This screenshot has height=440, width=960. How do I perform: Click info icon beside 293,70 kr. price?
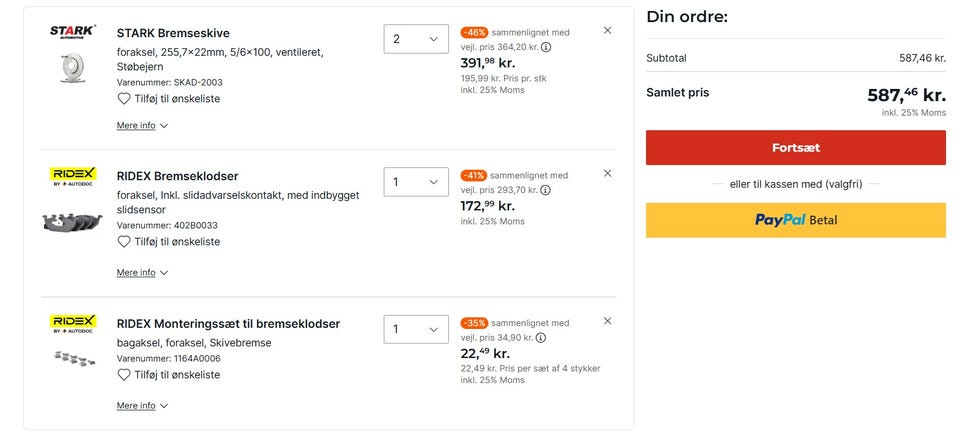click(x=546, y=189)
